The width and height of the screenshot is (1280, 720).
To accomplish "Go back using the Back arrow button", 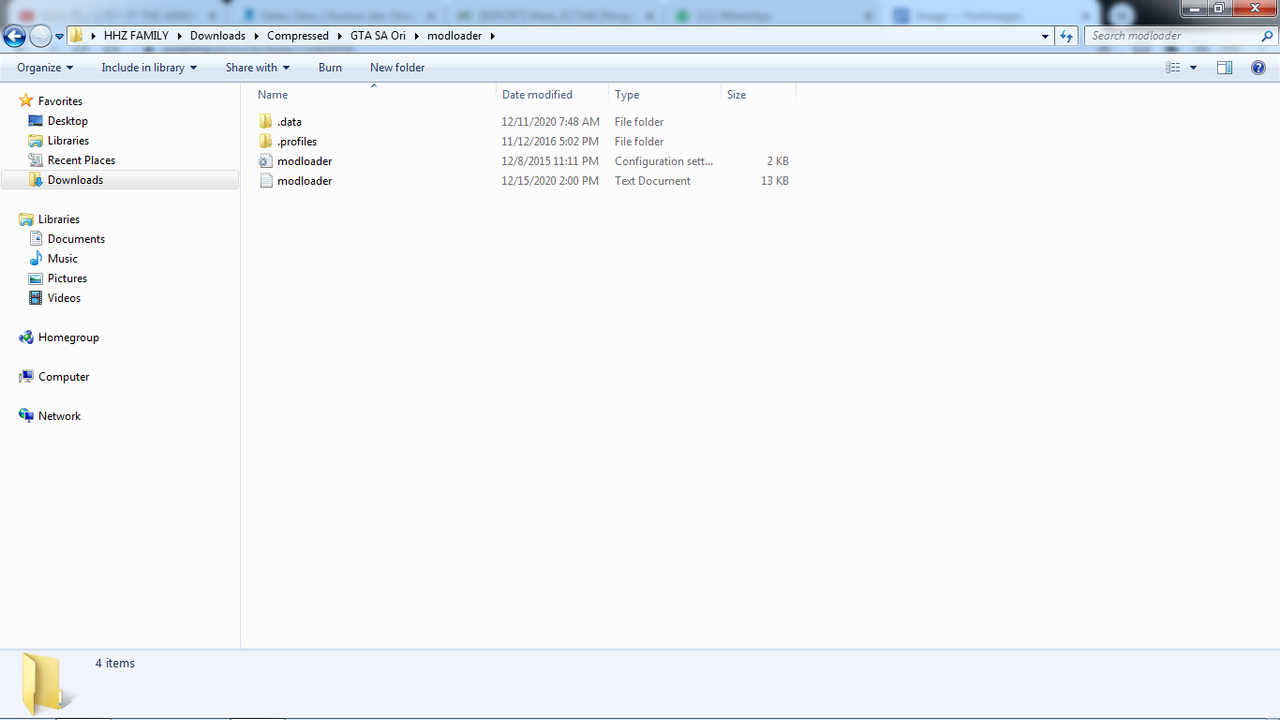I will point(14,37).
